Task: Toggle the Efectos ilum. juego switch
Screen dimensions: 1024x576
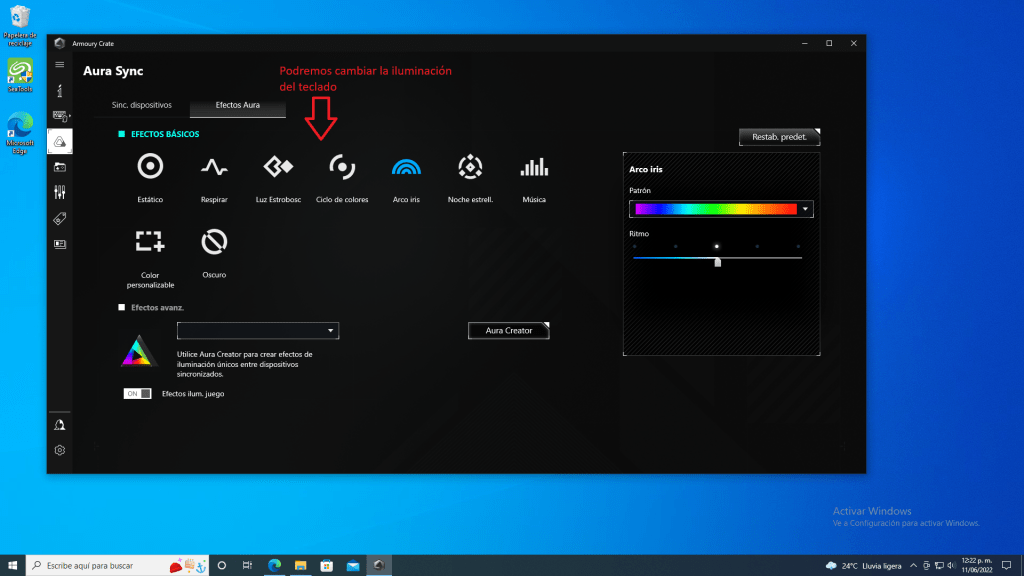Action: pyautogui.click(x=137, y=394)
